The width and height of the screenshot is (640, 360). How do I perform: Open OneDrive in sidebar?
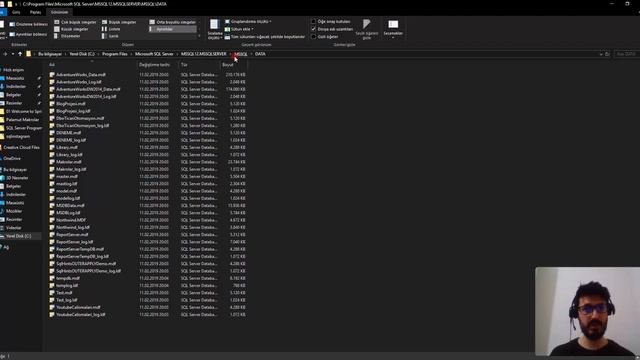click(11, 158)
